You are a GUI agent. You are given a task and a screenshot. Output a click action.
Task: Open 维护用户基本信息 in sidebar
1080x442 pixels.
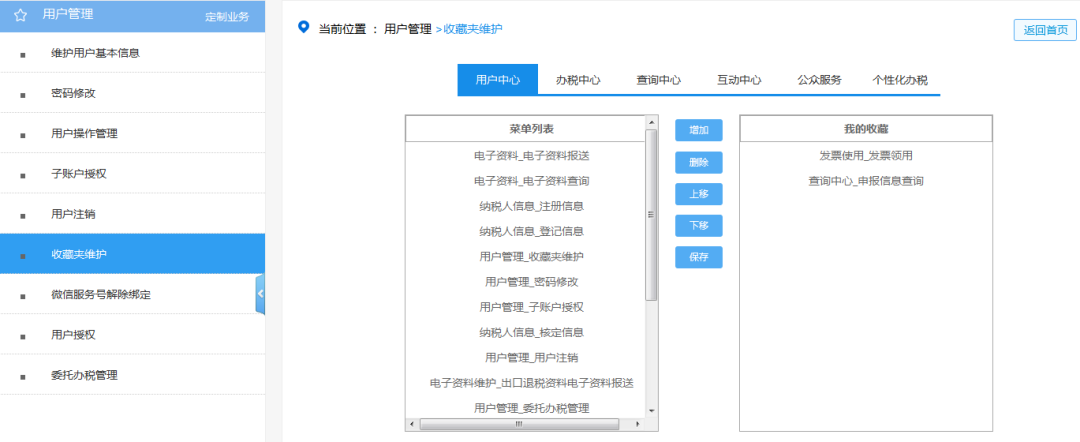[132, 52]
